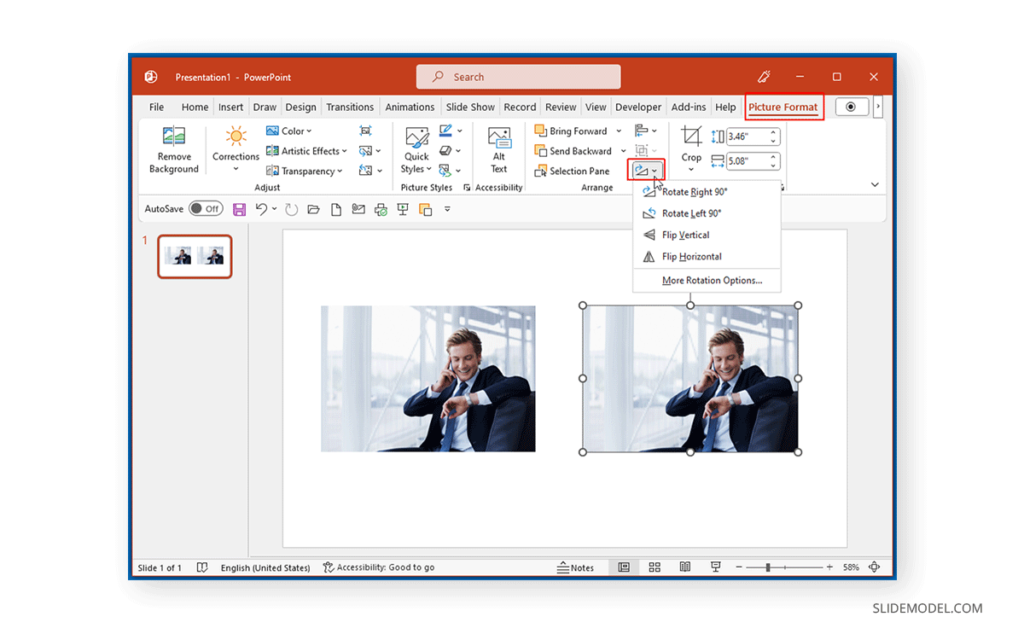Click the Record button at ribbon right
Image resolution: width=1024 pixels, height=634 pixels.
[x=851, y=107]
